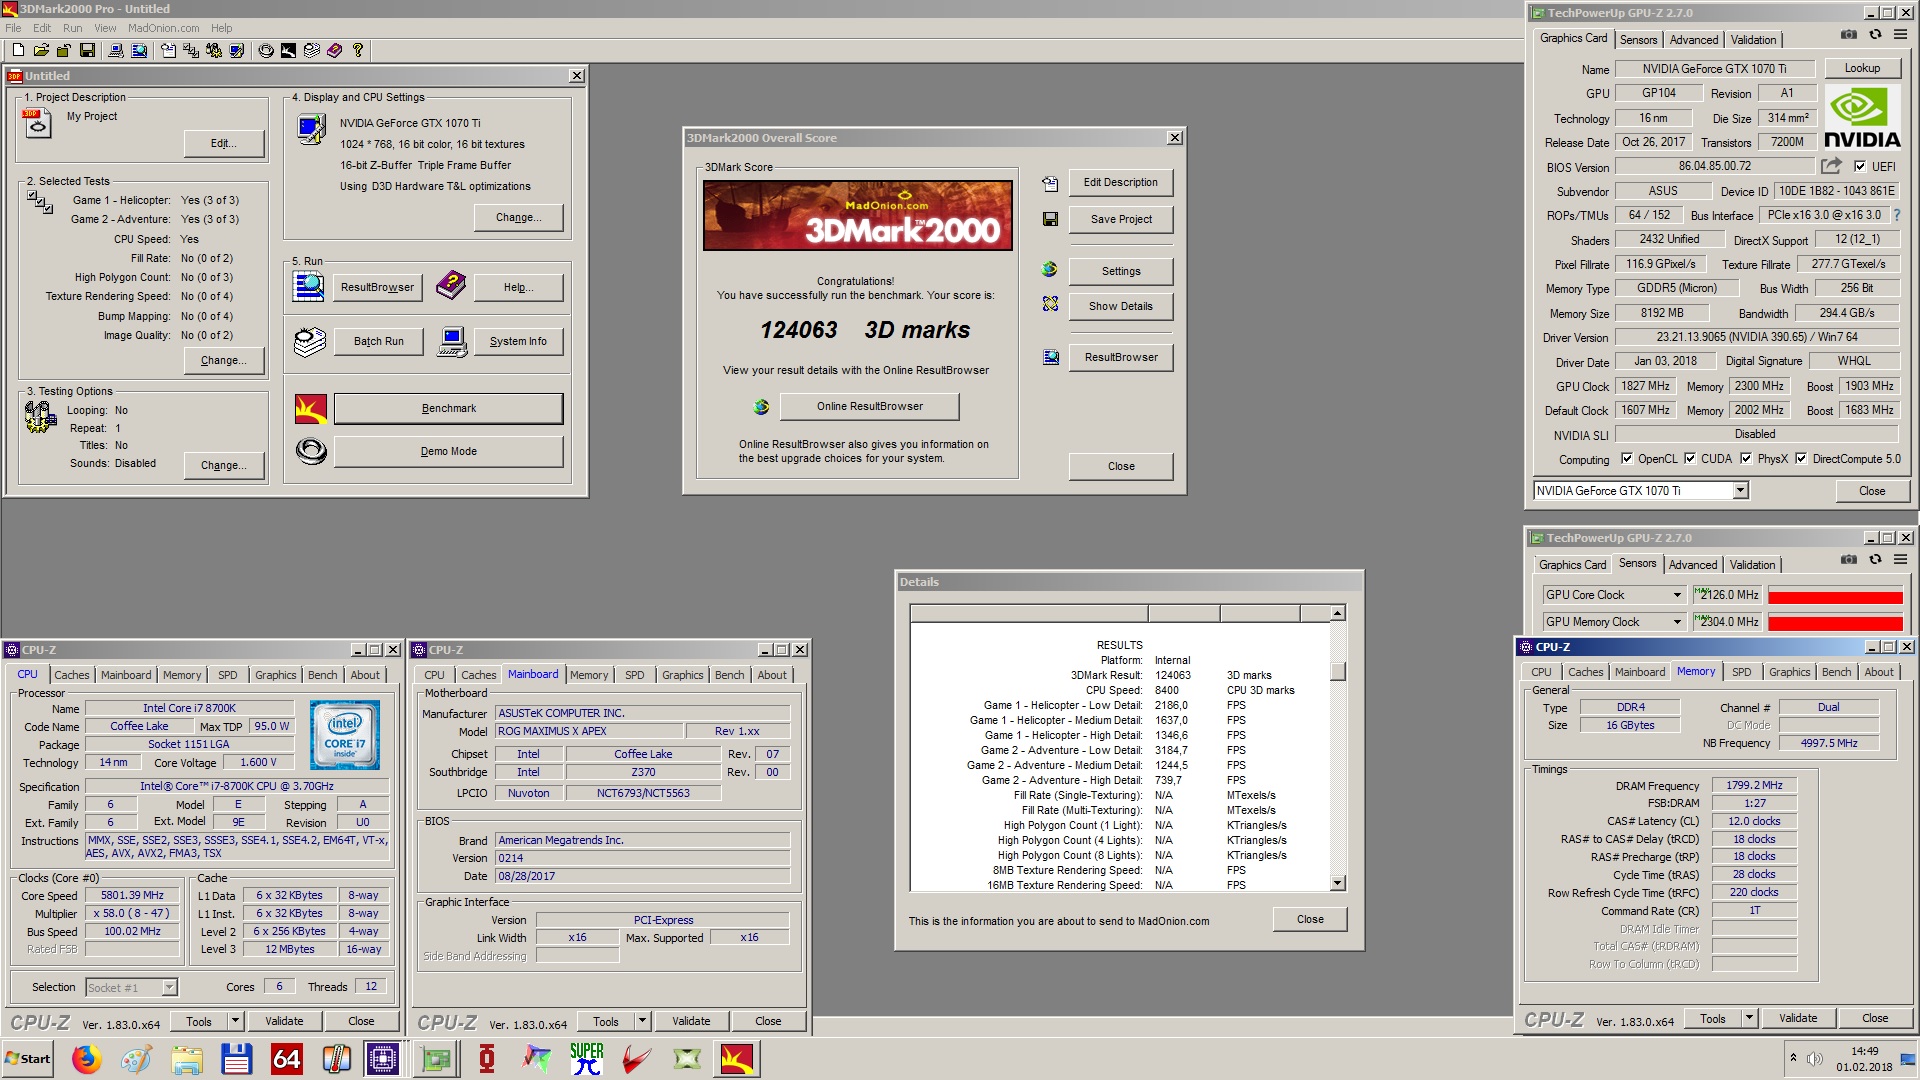Click the 3DMark2000 taskbar icon

pyautogui.click(x=737, y=1059)
